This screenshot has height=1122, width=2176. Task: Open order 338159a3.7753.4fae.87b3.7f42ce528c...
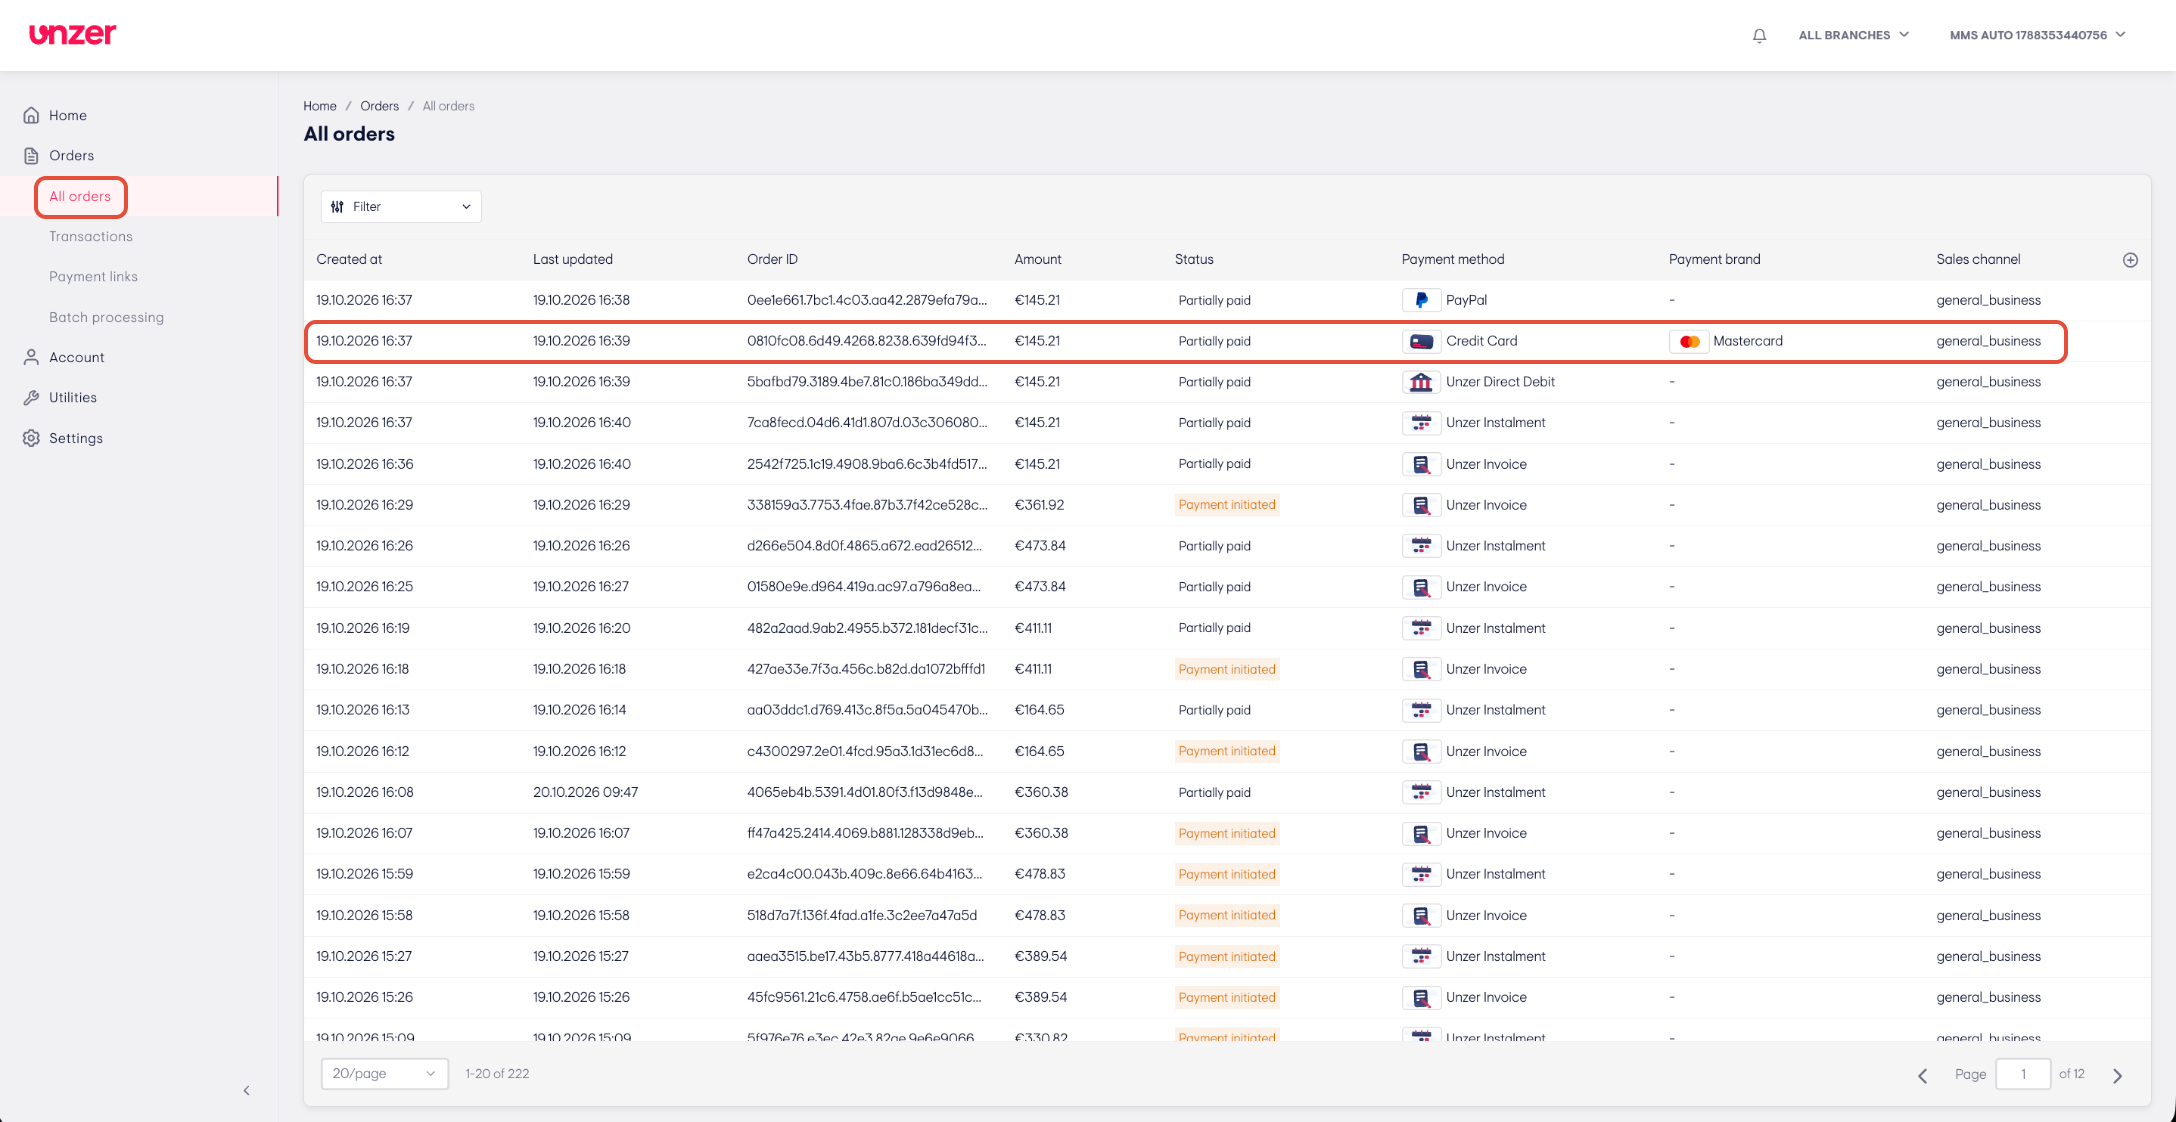pos(867,505)
